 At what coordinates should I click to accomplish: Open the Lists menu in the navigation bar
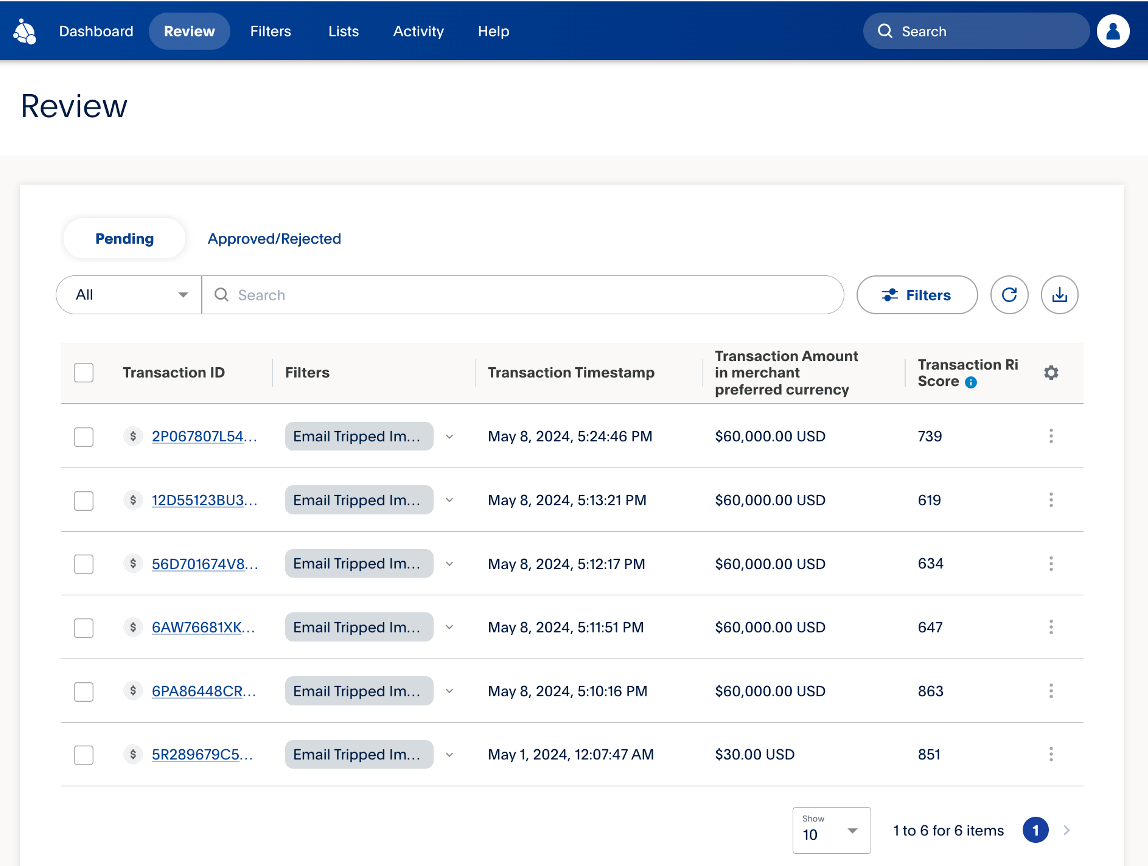point(343,31)
